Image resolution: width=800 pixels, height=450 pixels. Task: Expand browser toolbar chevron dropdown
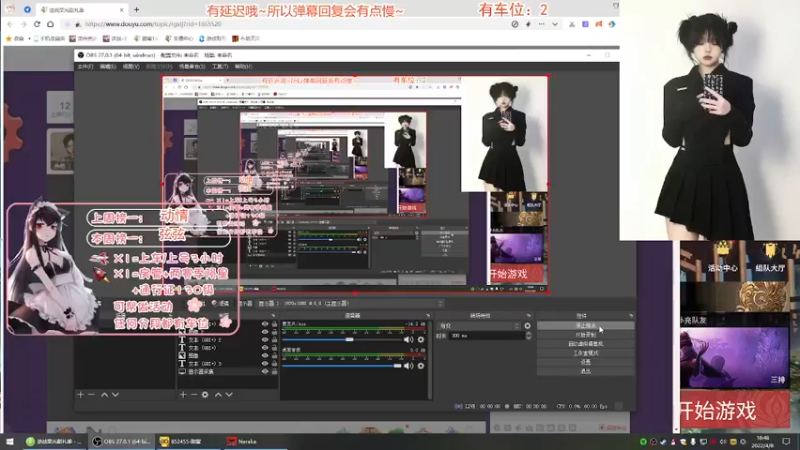pyautogui.click(x=555, y=24)
